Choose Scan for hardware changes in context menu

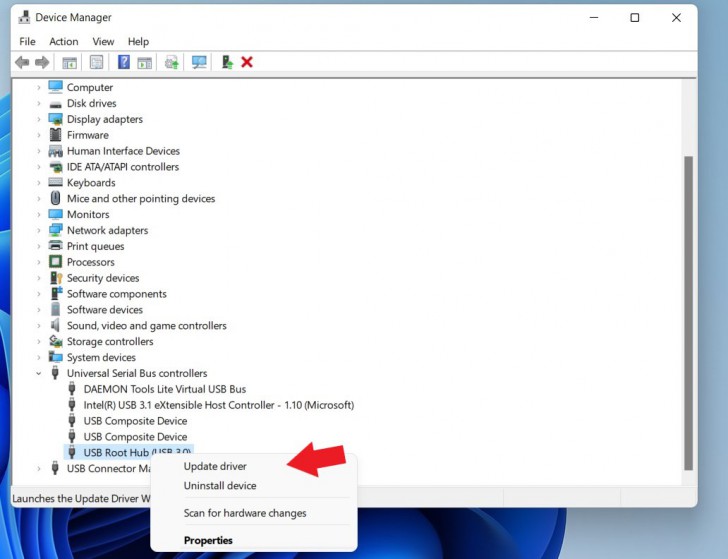pyautogui.click(x=245, y=513)
